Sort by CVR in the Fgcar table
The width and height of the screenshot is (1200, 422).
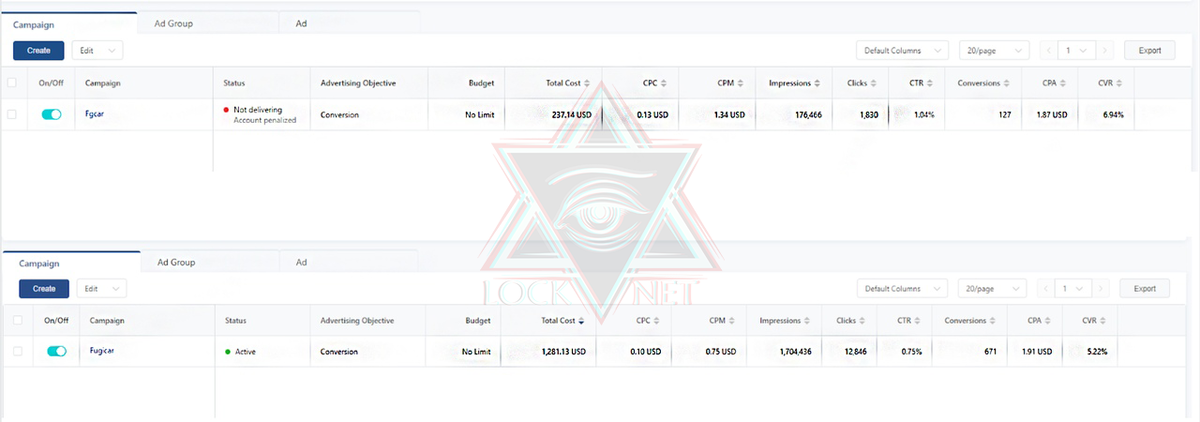1117,83
